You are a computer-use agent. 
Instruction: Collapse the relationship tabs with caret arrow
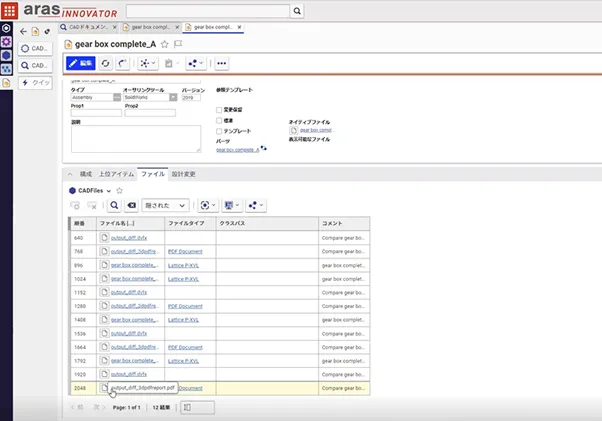point(70,174)
